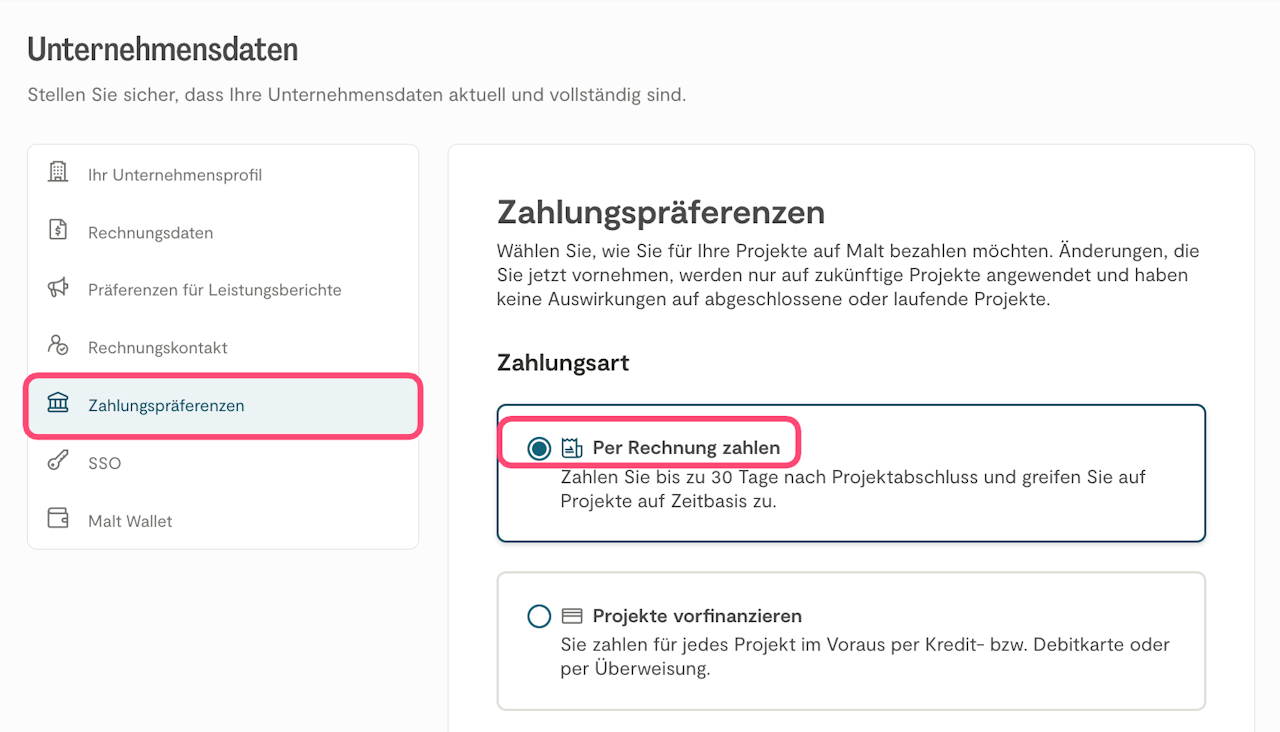Click the Zahlungspräferenzen sidebar label

(x=166, y=406)
